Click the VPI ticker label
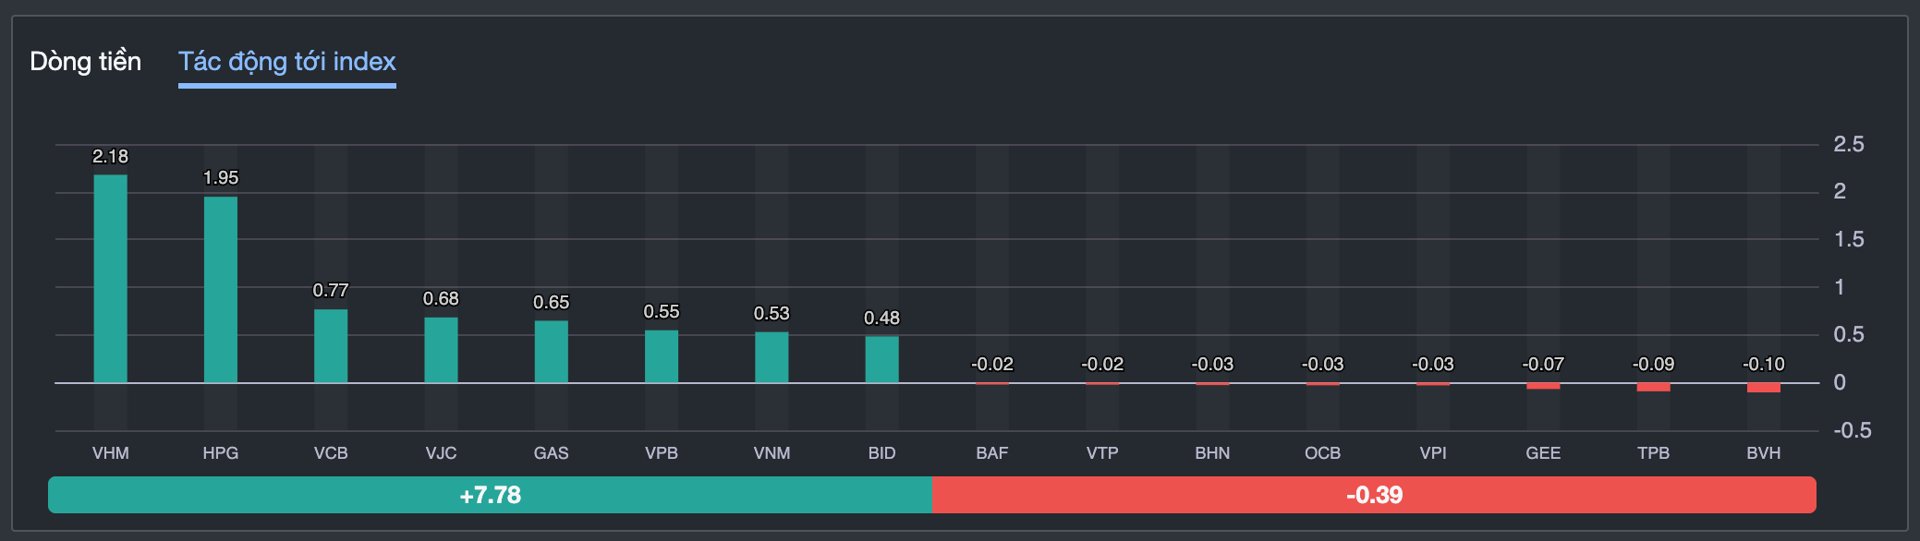This screenshot has height=541, width=1920. [1433, 453]
